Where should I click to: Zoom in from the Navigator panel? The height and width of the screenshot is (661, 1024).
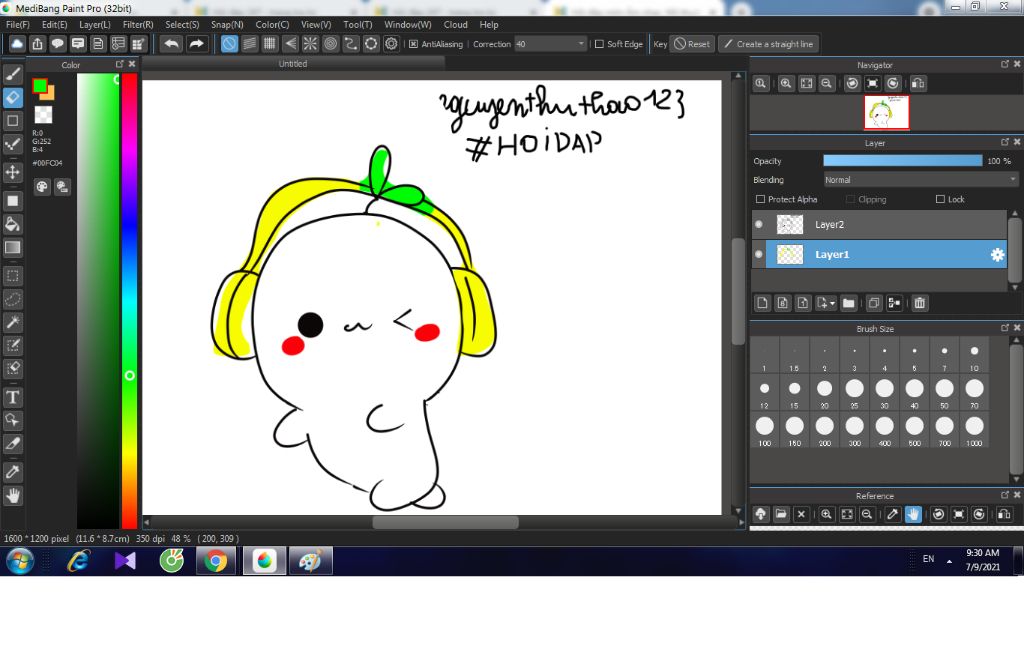(x=786, y=84)
